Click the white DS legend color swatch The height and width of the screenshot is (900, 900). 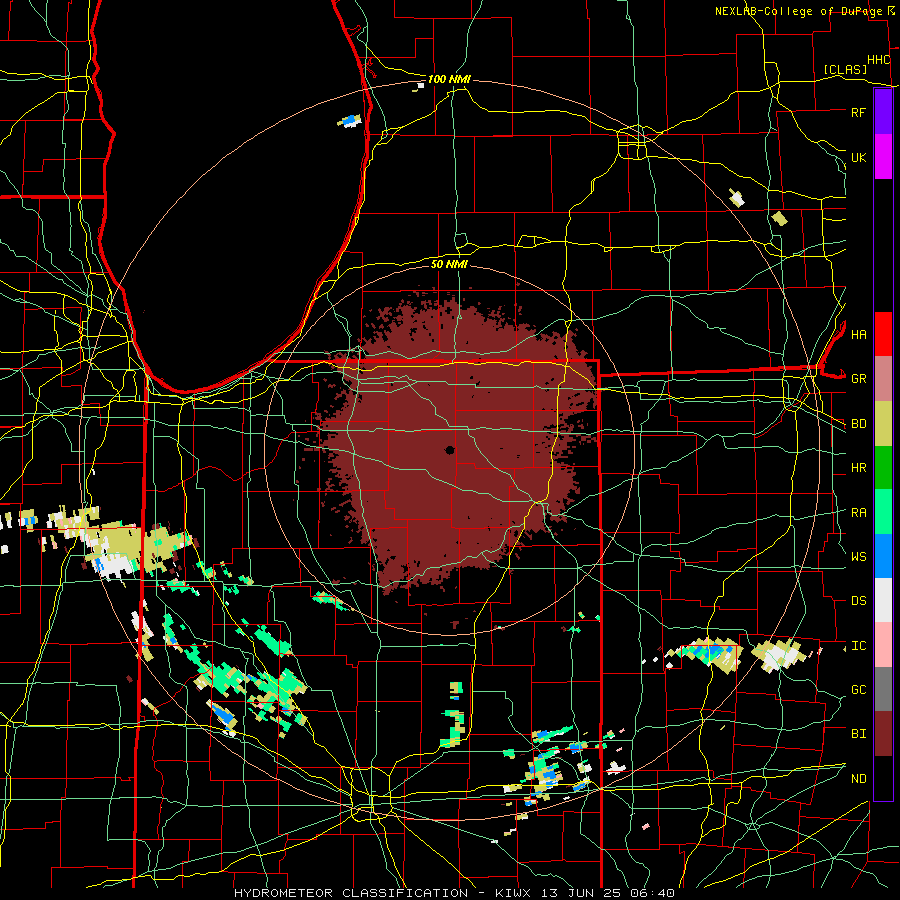click(883, 600)
